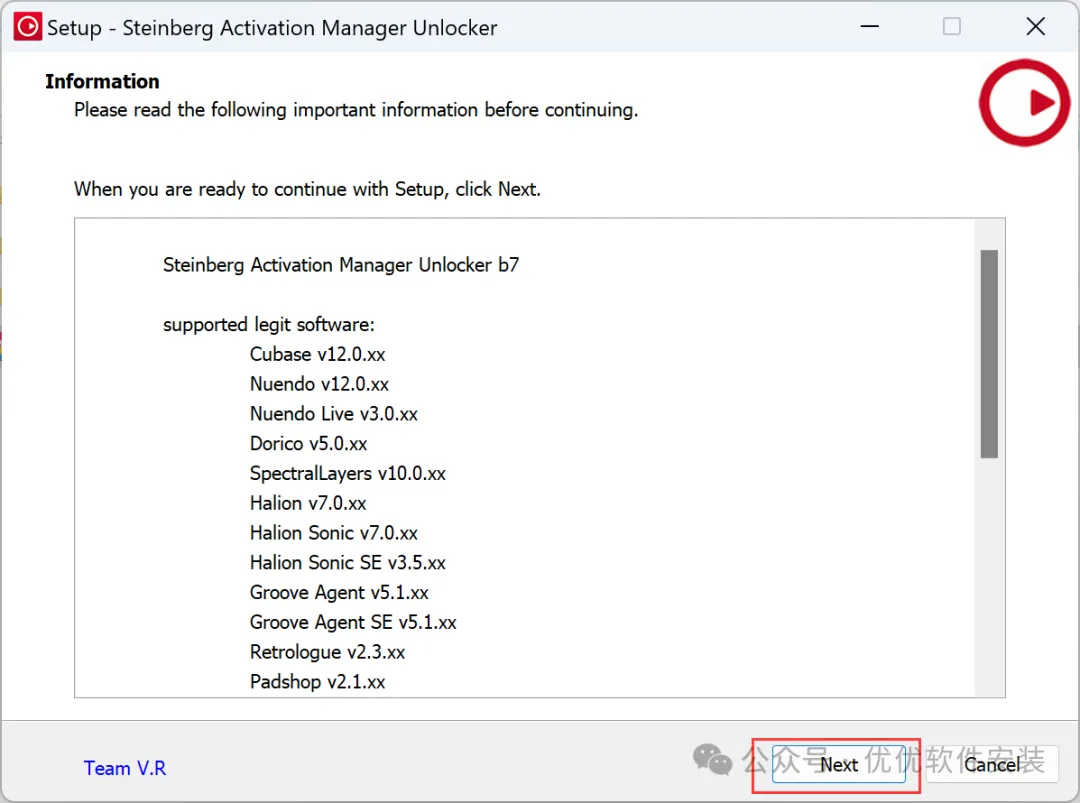Click the scrollbar track below the thumb

click(x=989, y=577)
